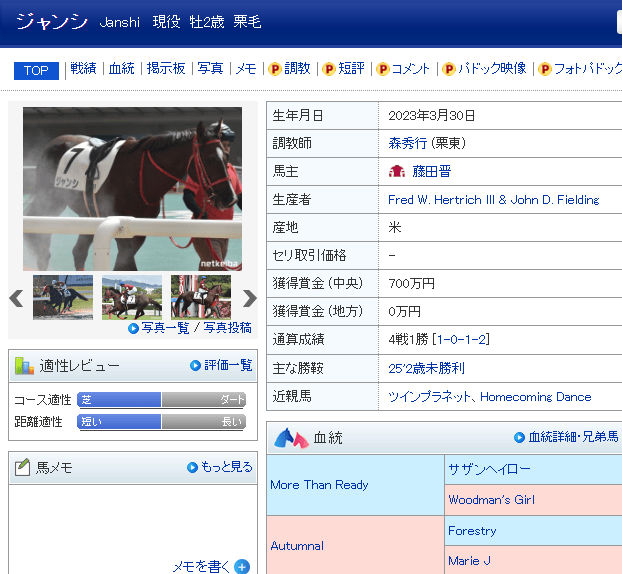
Task: Click the premium P icon beside パドック映像
Action: (449, 69)
